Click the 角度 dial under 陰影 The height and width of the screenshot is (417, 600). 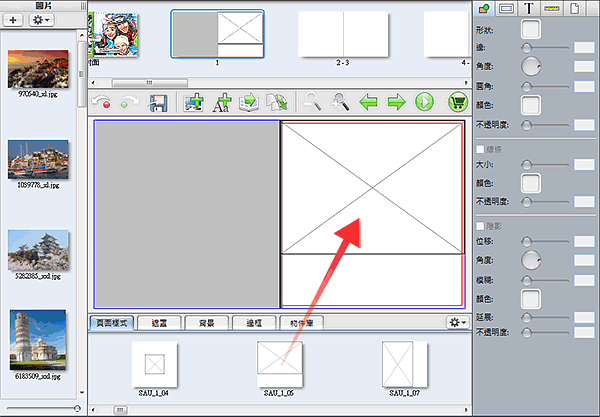tap(531, 260)
